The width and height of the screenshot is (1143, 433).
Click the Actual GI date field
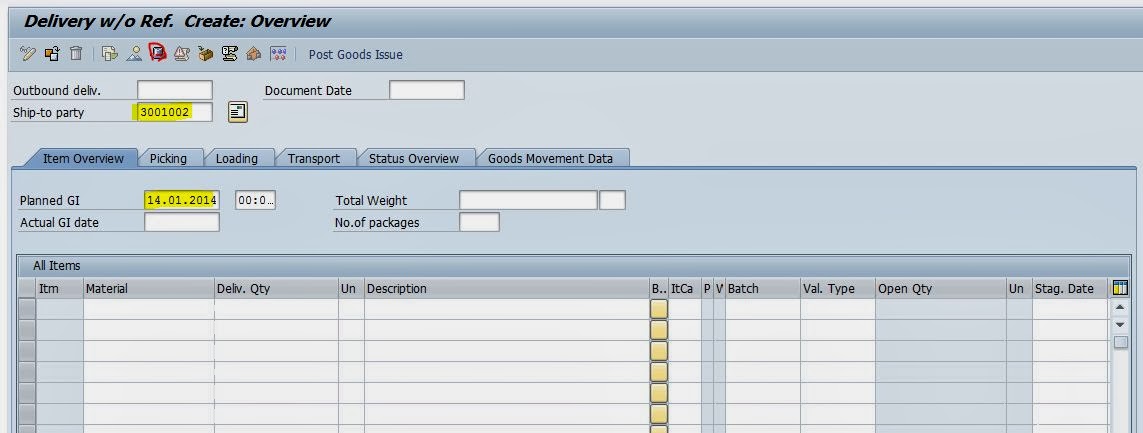pyautogui.click(x=182, y=222)
